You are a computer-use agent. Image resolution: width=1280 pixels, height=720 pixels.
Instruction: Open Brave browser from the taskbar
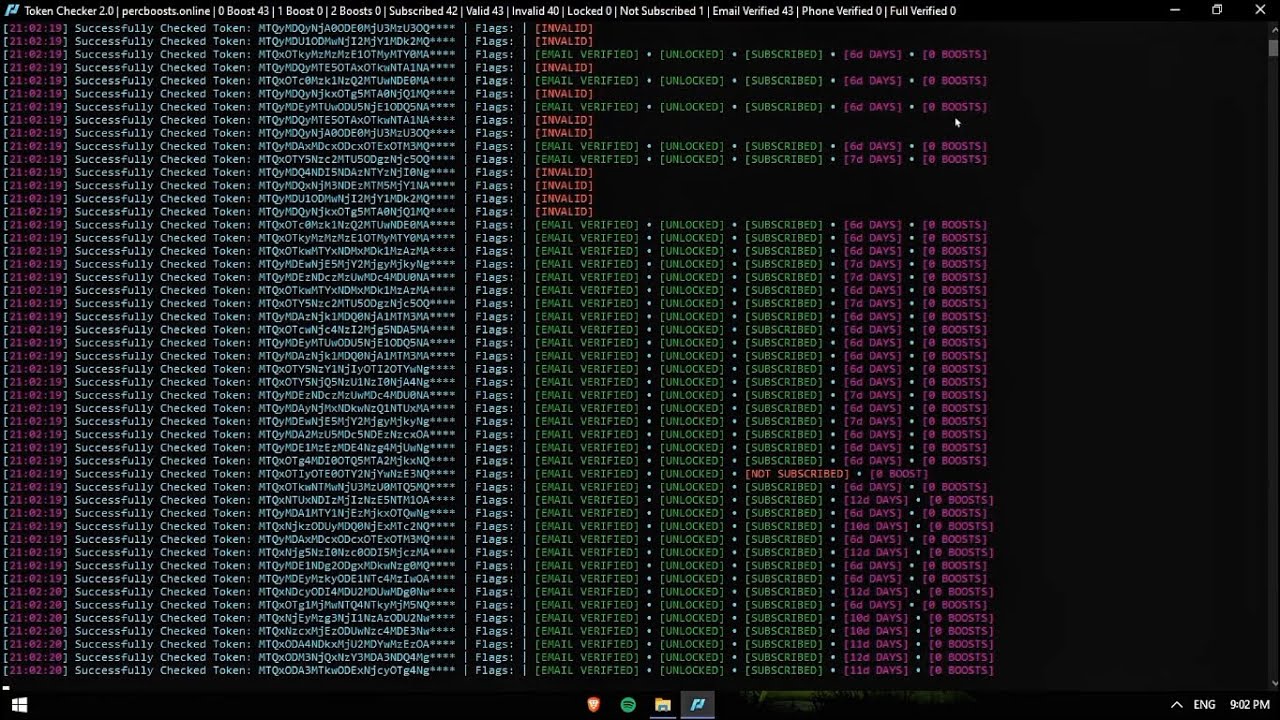coord(593,705)
